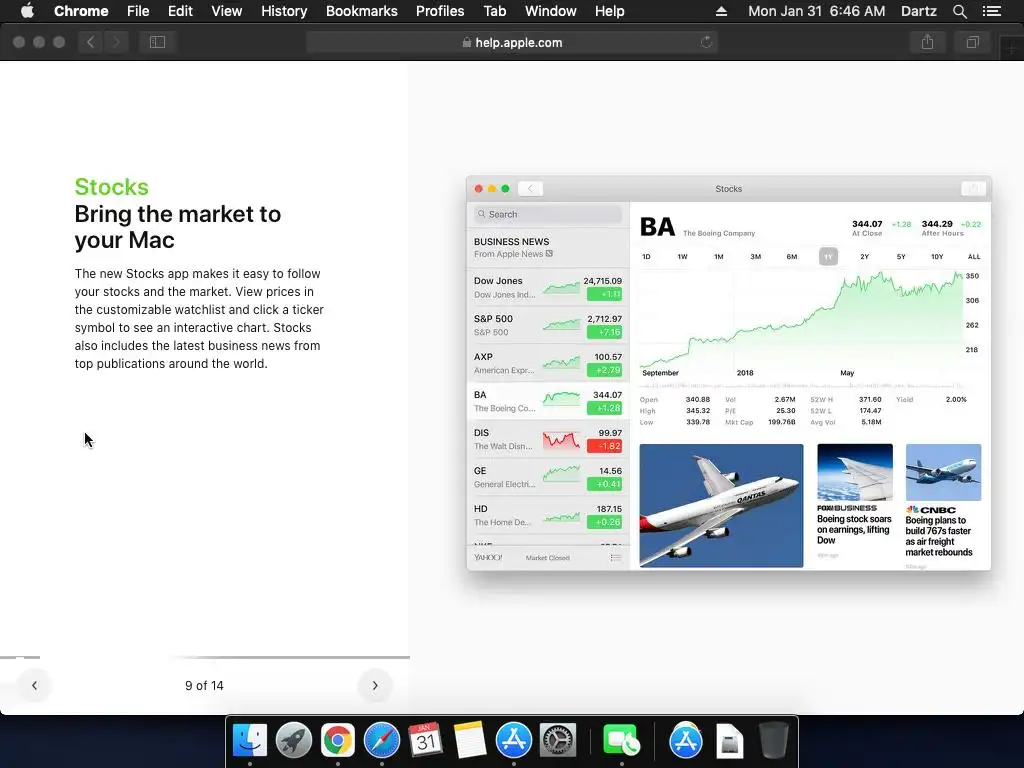The height and width of the screenshot is (768, 1024).
Task: Select the 1W chart range
Action: [682, 257]
